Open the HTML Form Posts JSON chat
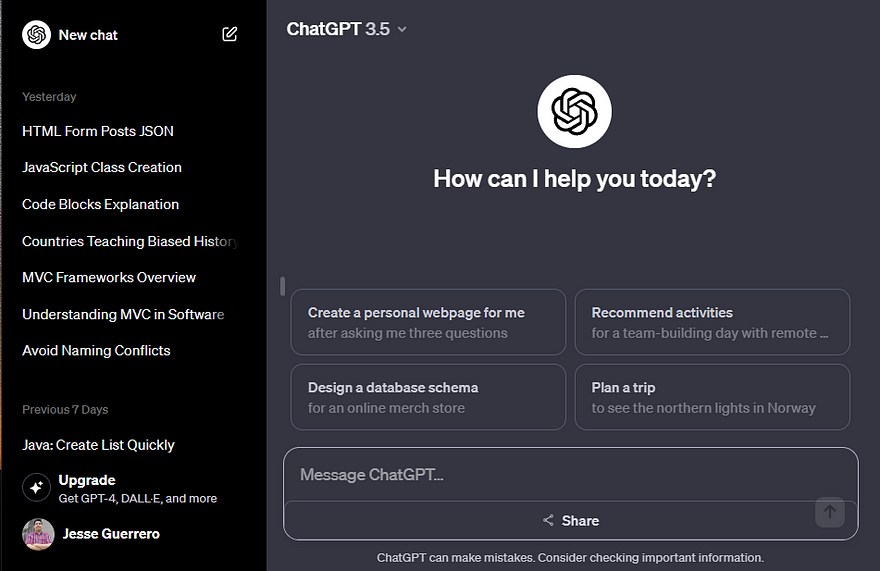 pos(98,131)
